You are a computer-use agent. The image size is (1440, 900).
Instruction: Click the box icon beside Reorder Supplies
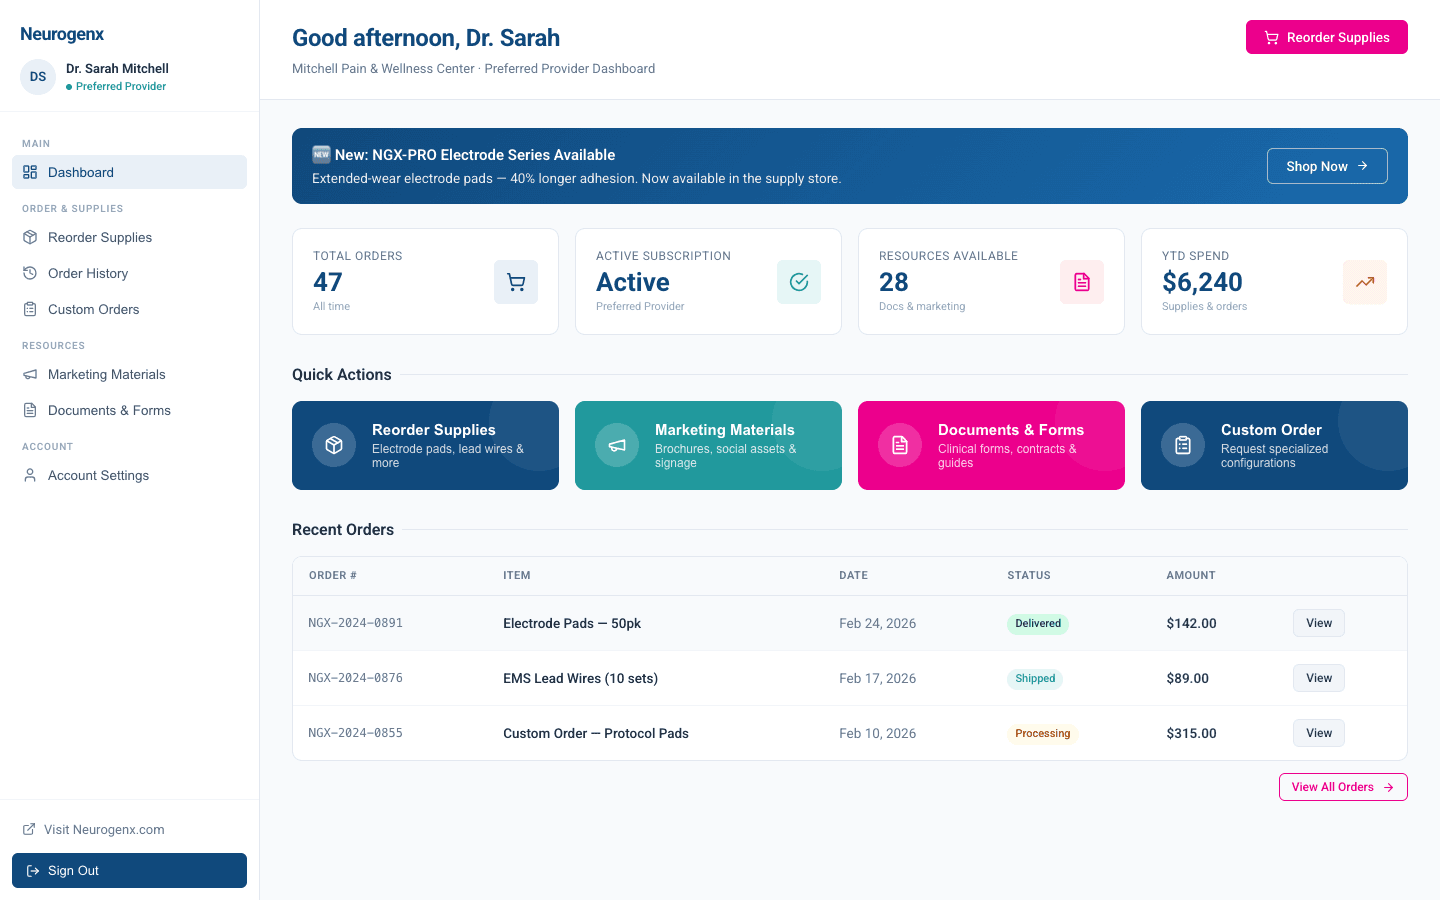pos(29,237)
